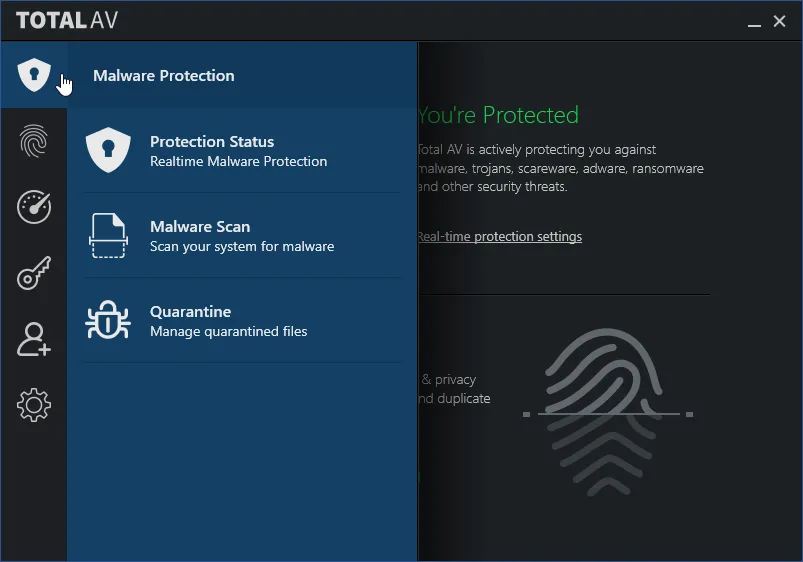
Task: Open the settings gear sidebar icon
Action: [34, 405]
